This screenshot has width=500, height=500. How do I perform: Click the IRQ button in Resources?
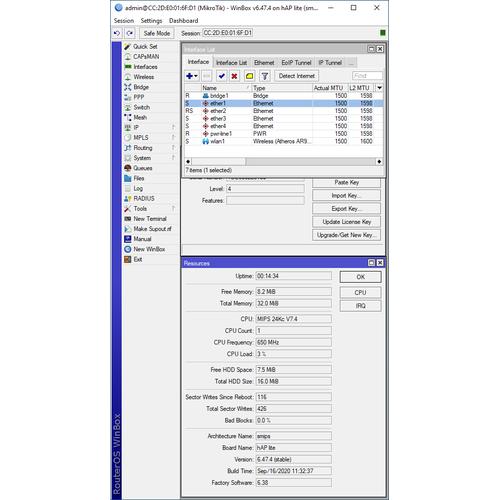pos(360,306)
